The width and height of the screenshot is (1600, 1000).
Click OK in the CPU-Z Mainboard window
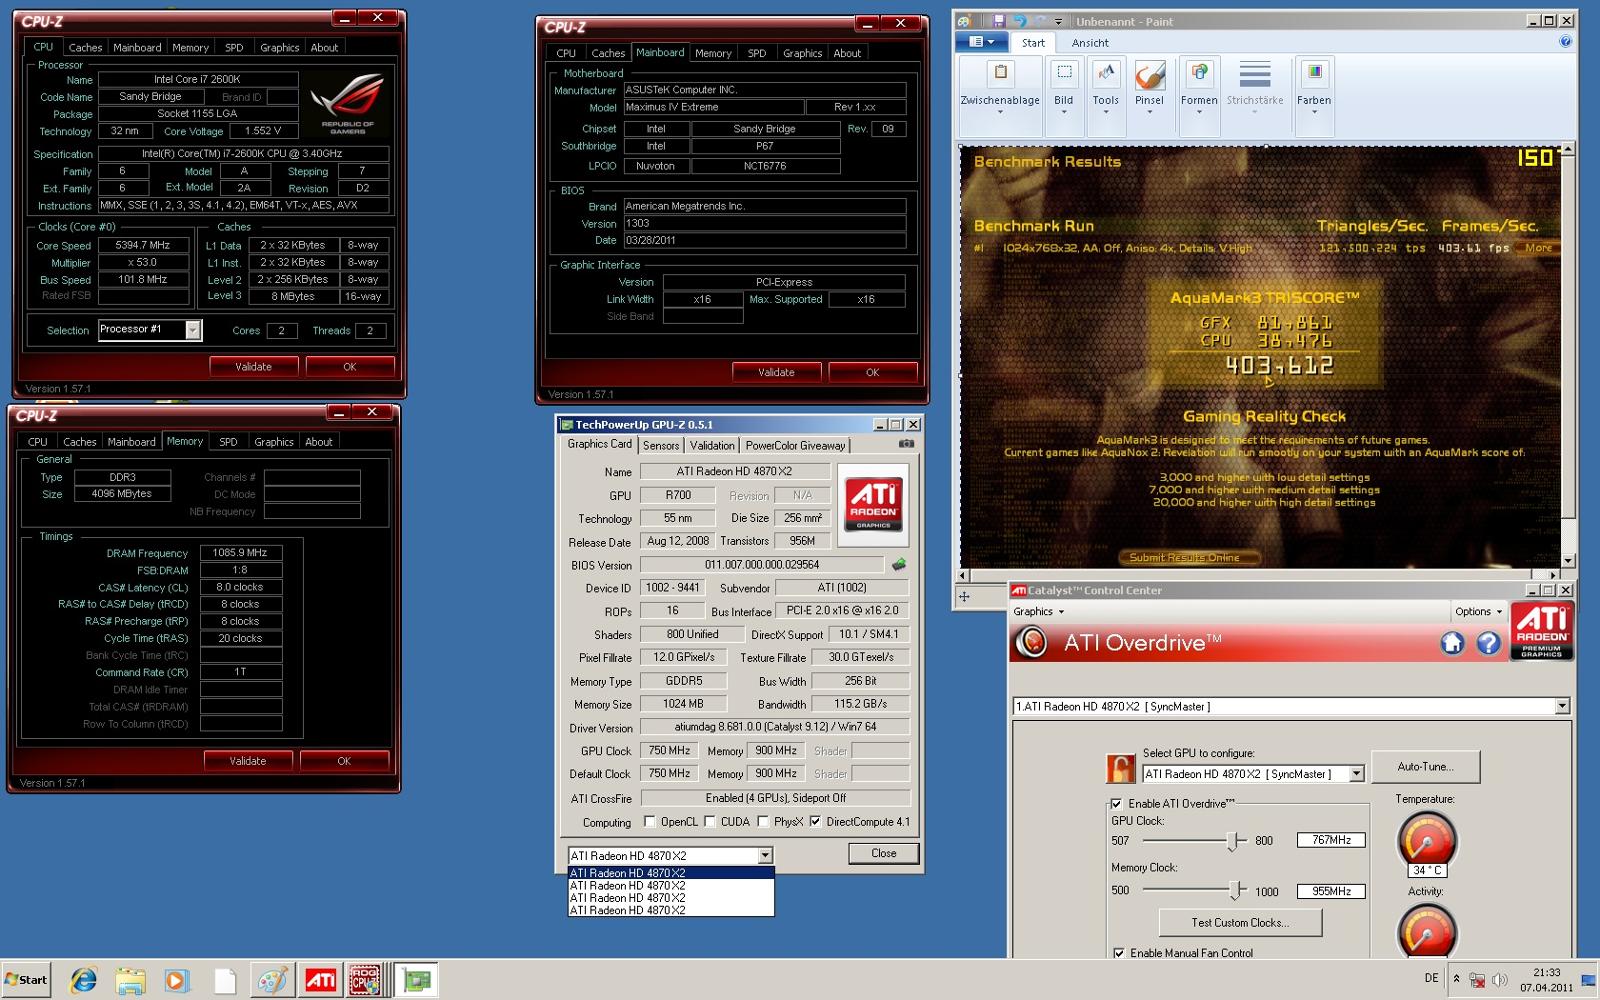872,372
